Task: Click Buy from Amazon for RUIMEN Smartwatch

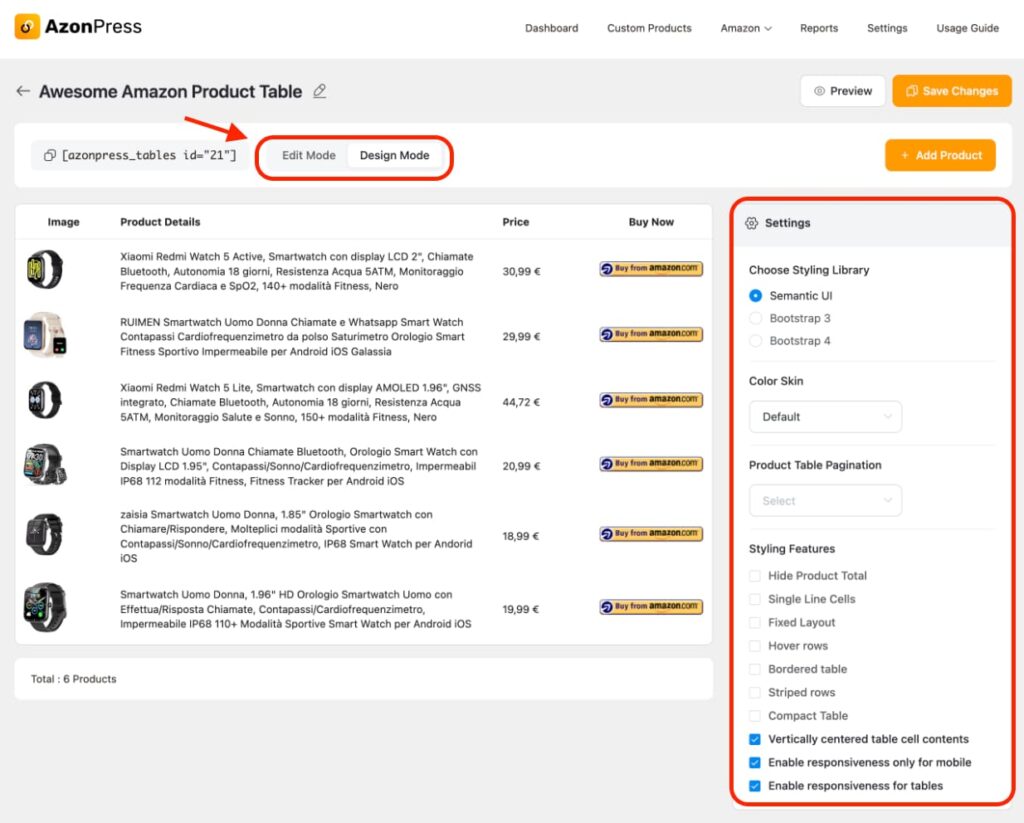Action: coord(651,334)
